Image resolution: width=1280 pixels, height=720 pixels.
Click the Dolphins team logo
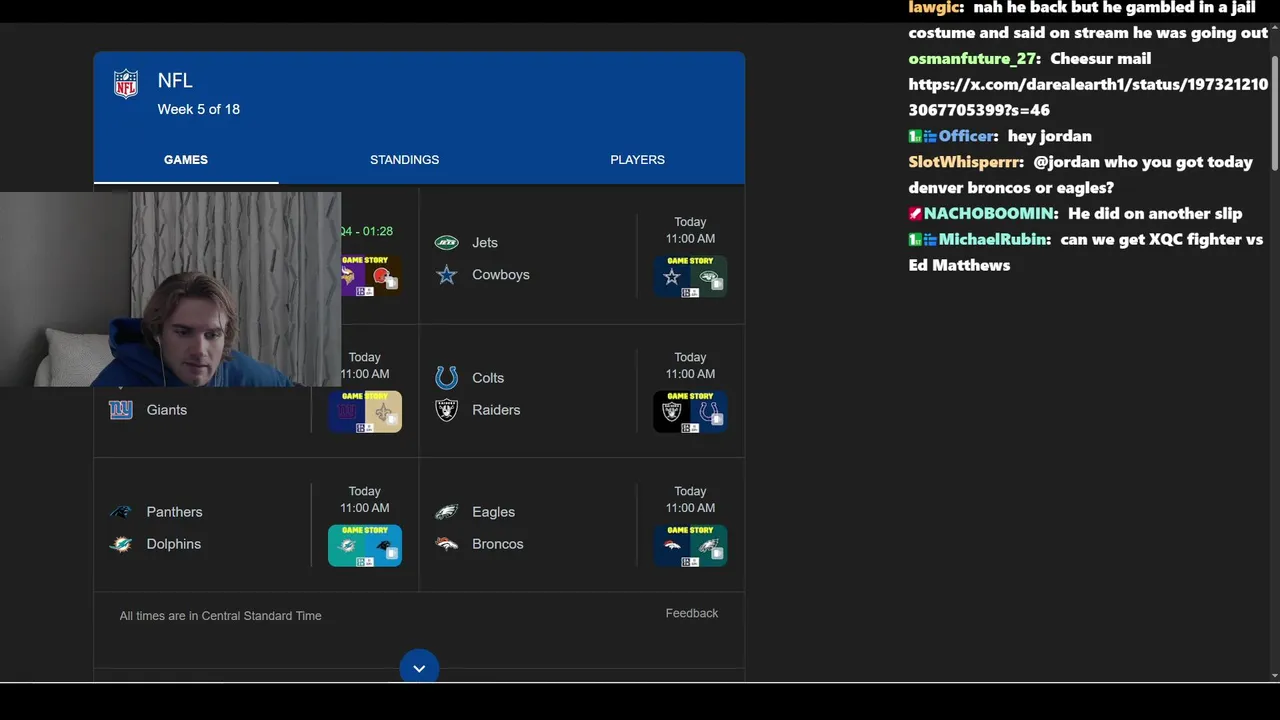click(121, 543)
